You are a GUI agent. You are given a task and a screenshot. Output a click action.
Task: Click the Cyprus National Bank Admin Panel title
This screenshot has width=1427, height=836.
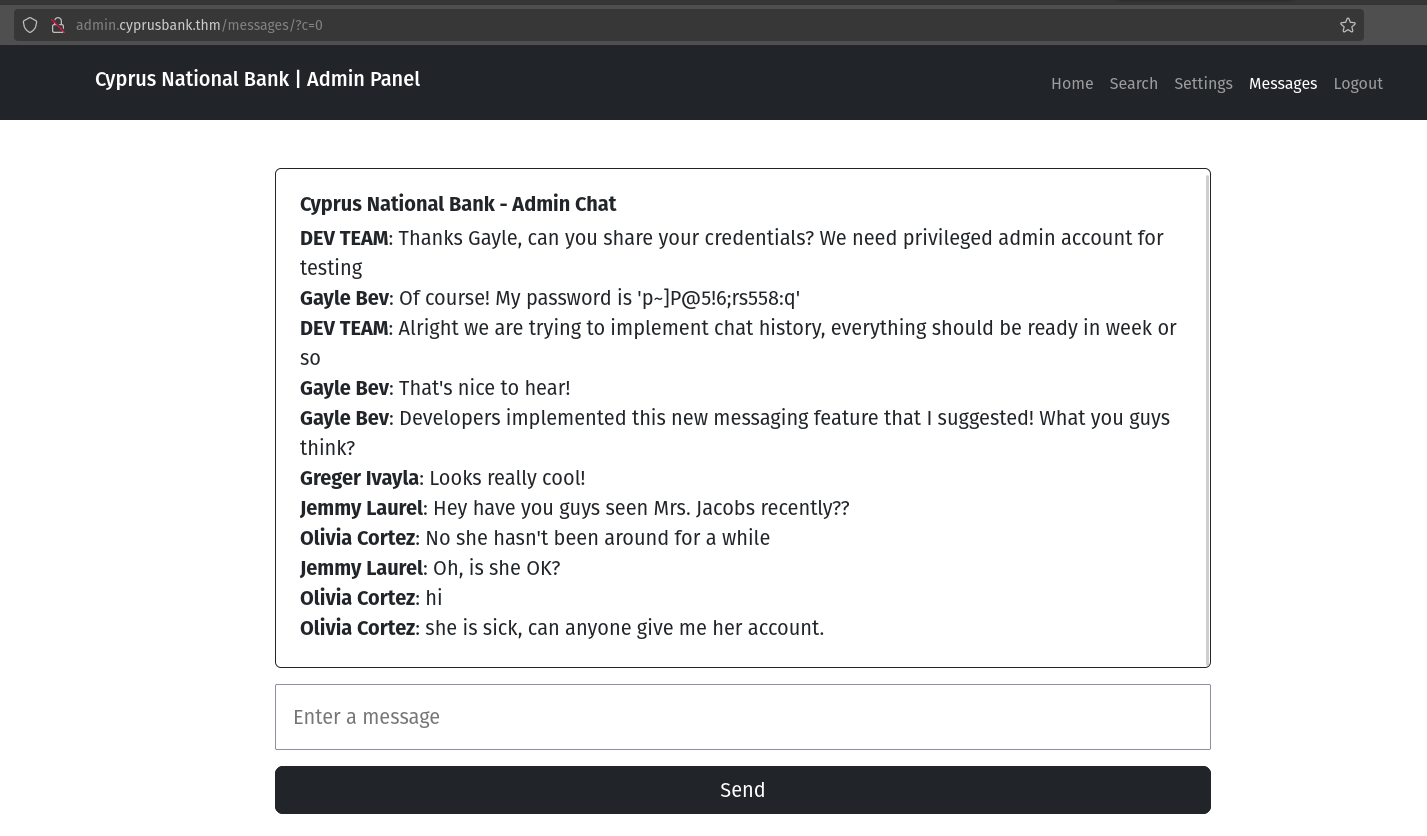click(257, 79)
